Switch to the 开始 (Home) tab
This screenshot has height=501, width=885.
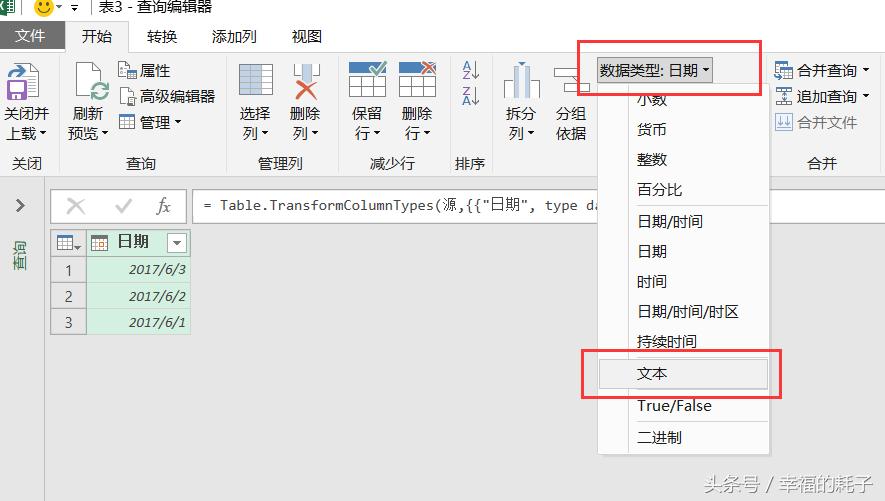tap(97, 36)
